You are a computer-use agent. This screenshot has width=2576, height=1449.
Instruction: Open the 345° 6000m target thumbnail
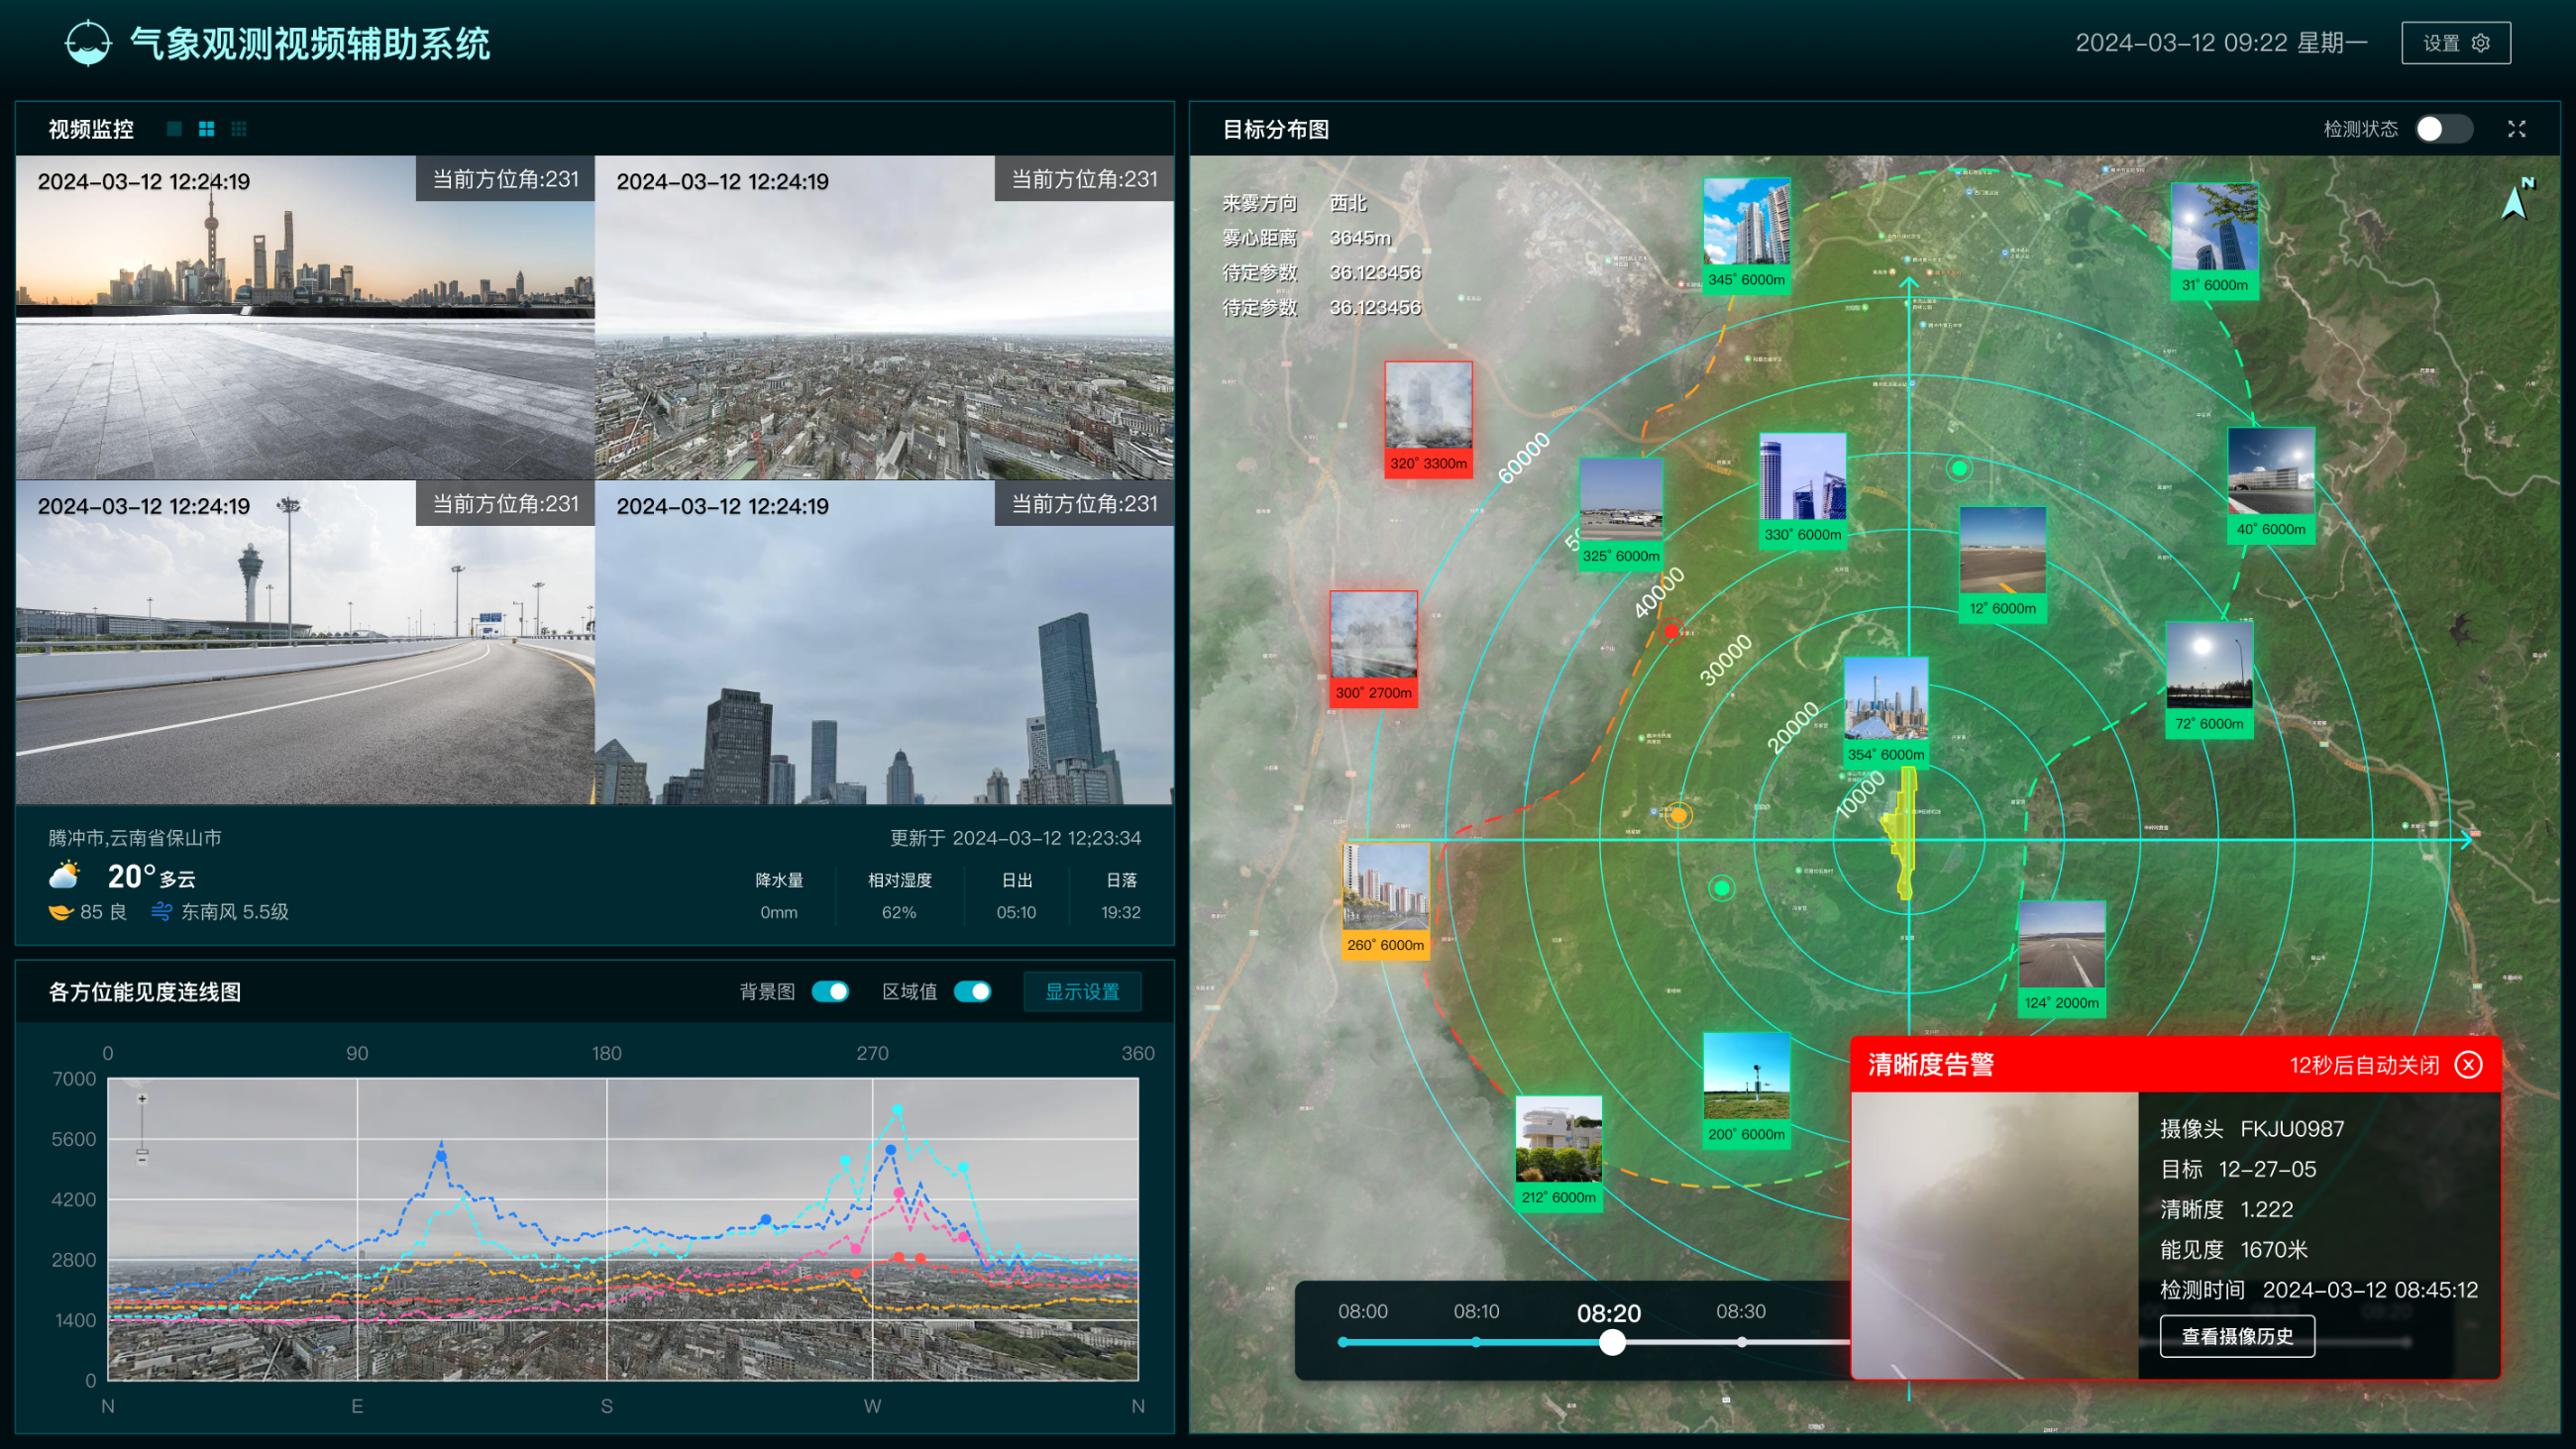[x=1746, y=236]
